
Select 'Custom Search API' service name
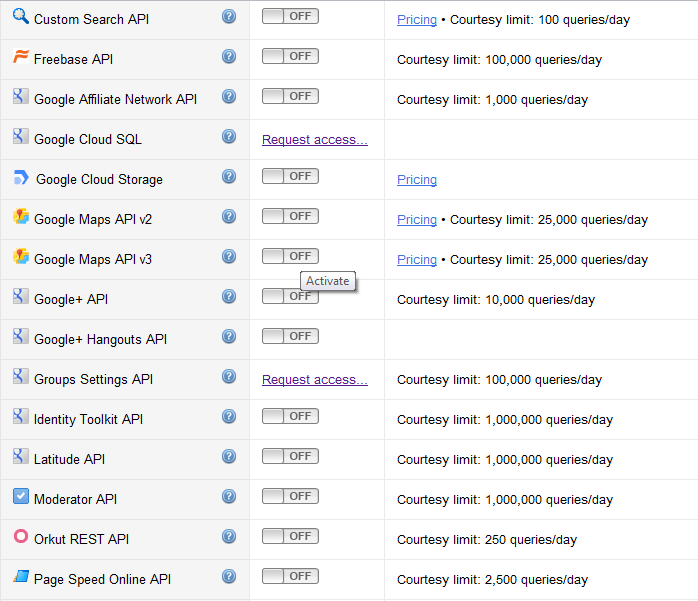click(x=91, y=20)
